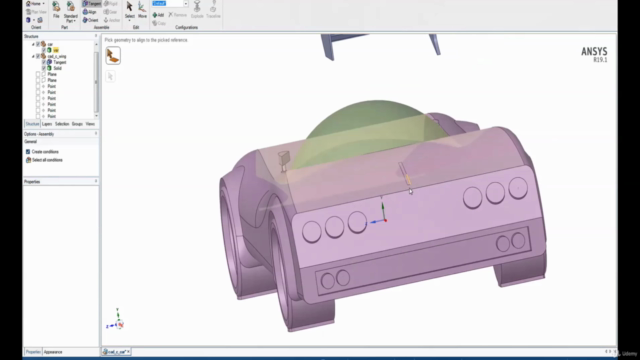This screenshot has height=360, width=640.
Task: Click the axis triad in viewport corner
Action: 116,320
